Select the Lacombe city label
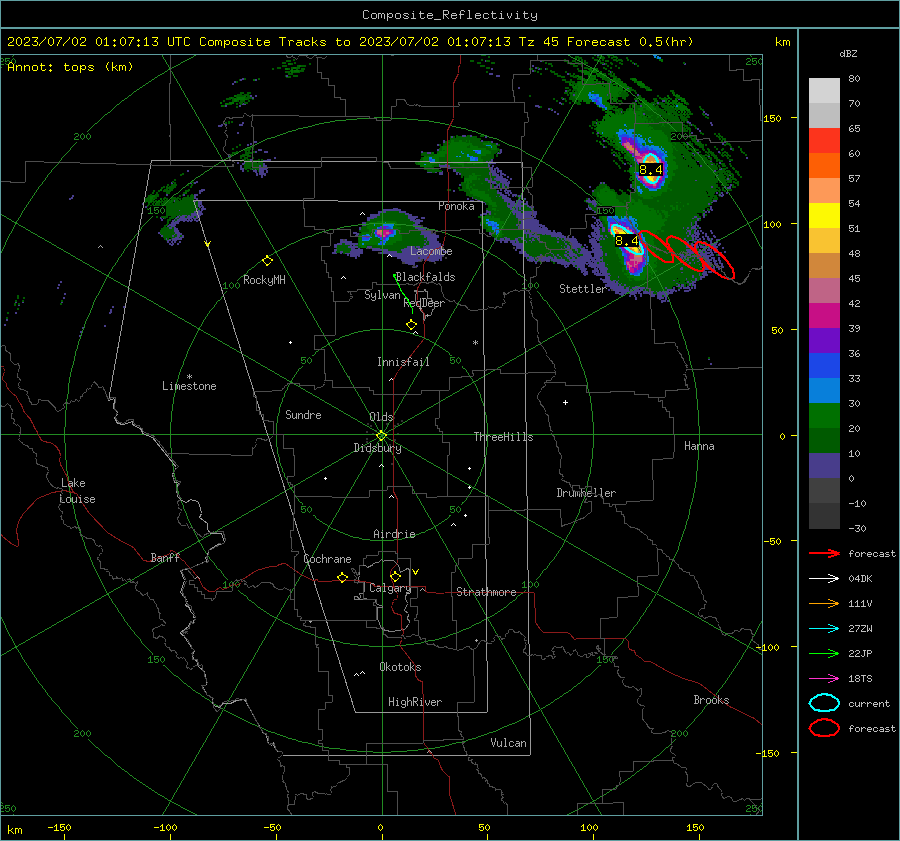 click(x=431, y=251)
